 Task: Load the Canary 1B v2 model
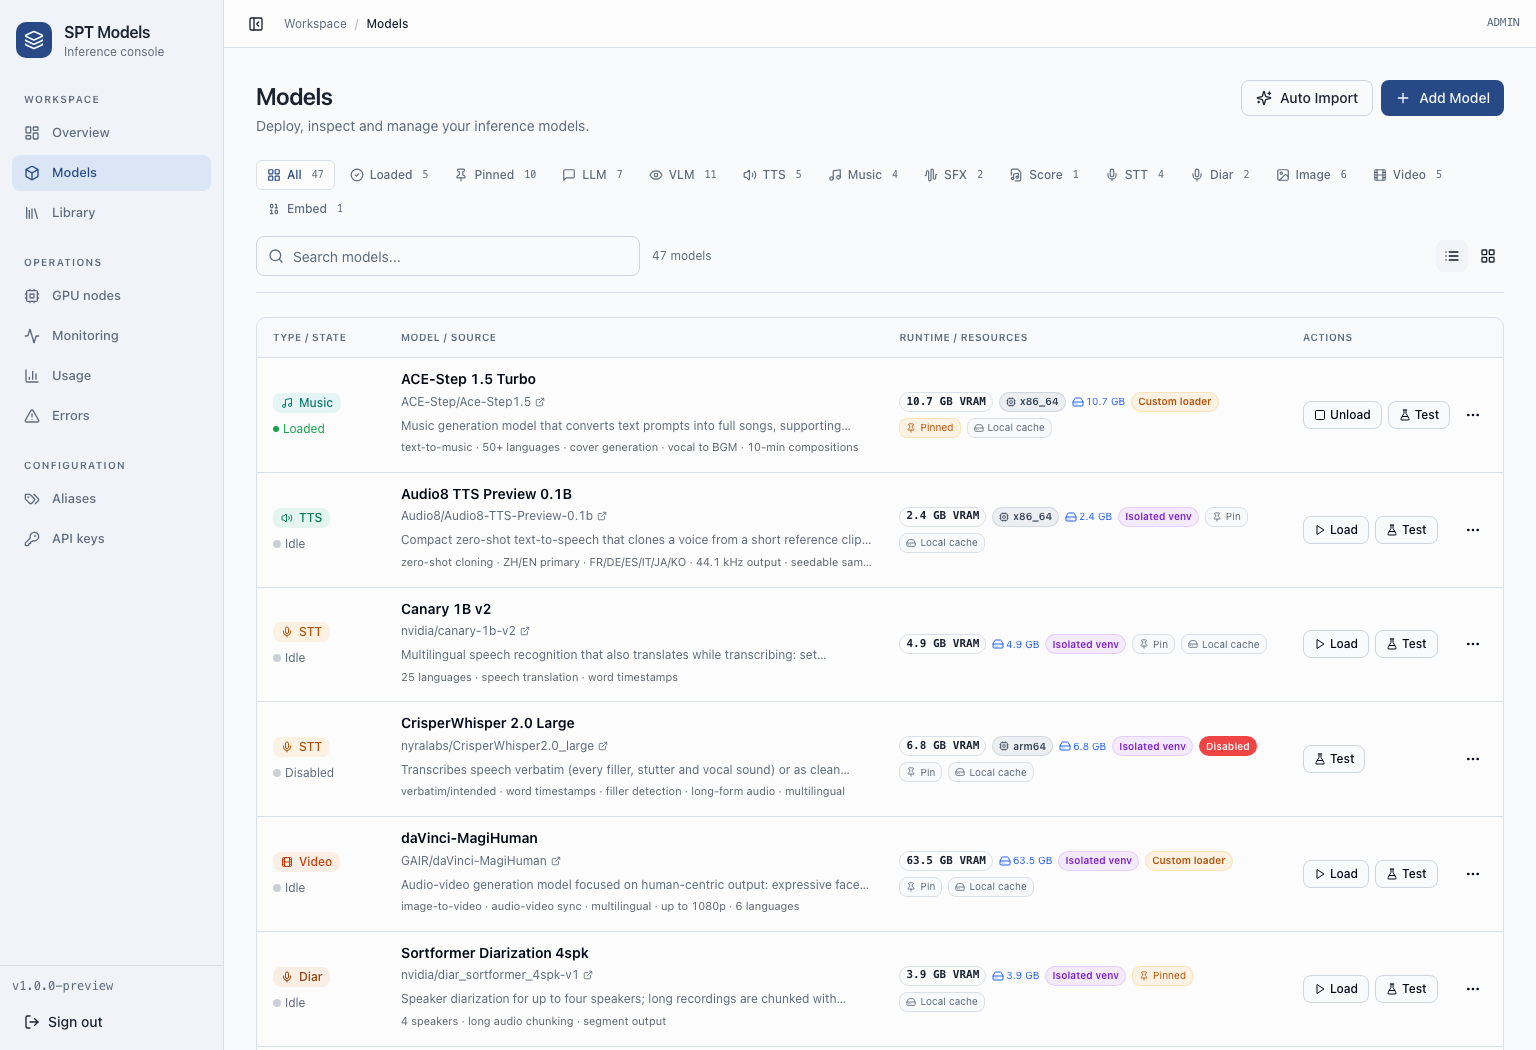(1336, 644)
